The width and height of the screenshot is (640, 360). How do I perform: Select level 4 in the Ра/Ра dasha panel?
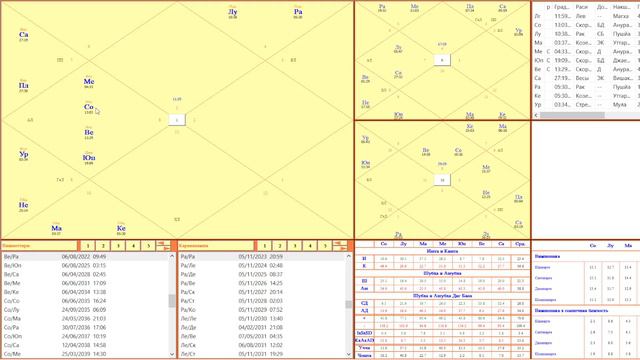(310, 246)
